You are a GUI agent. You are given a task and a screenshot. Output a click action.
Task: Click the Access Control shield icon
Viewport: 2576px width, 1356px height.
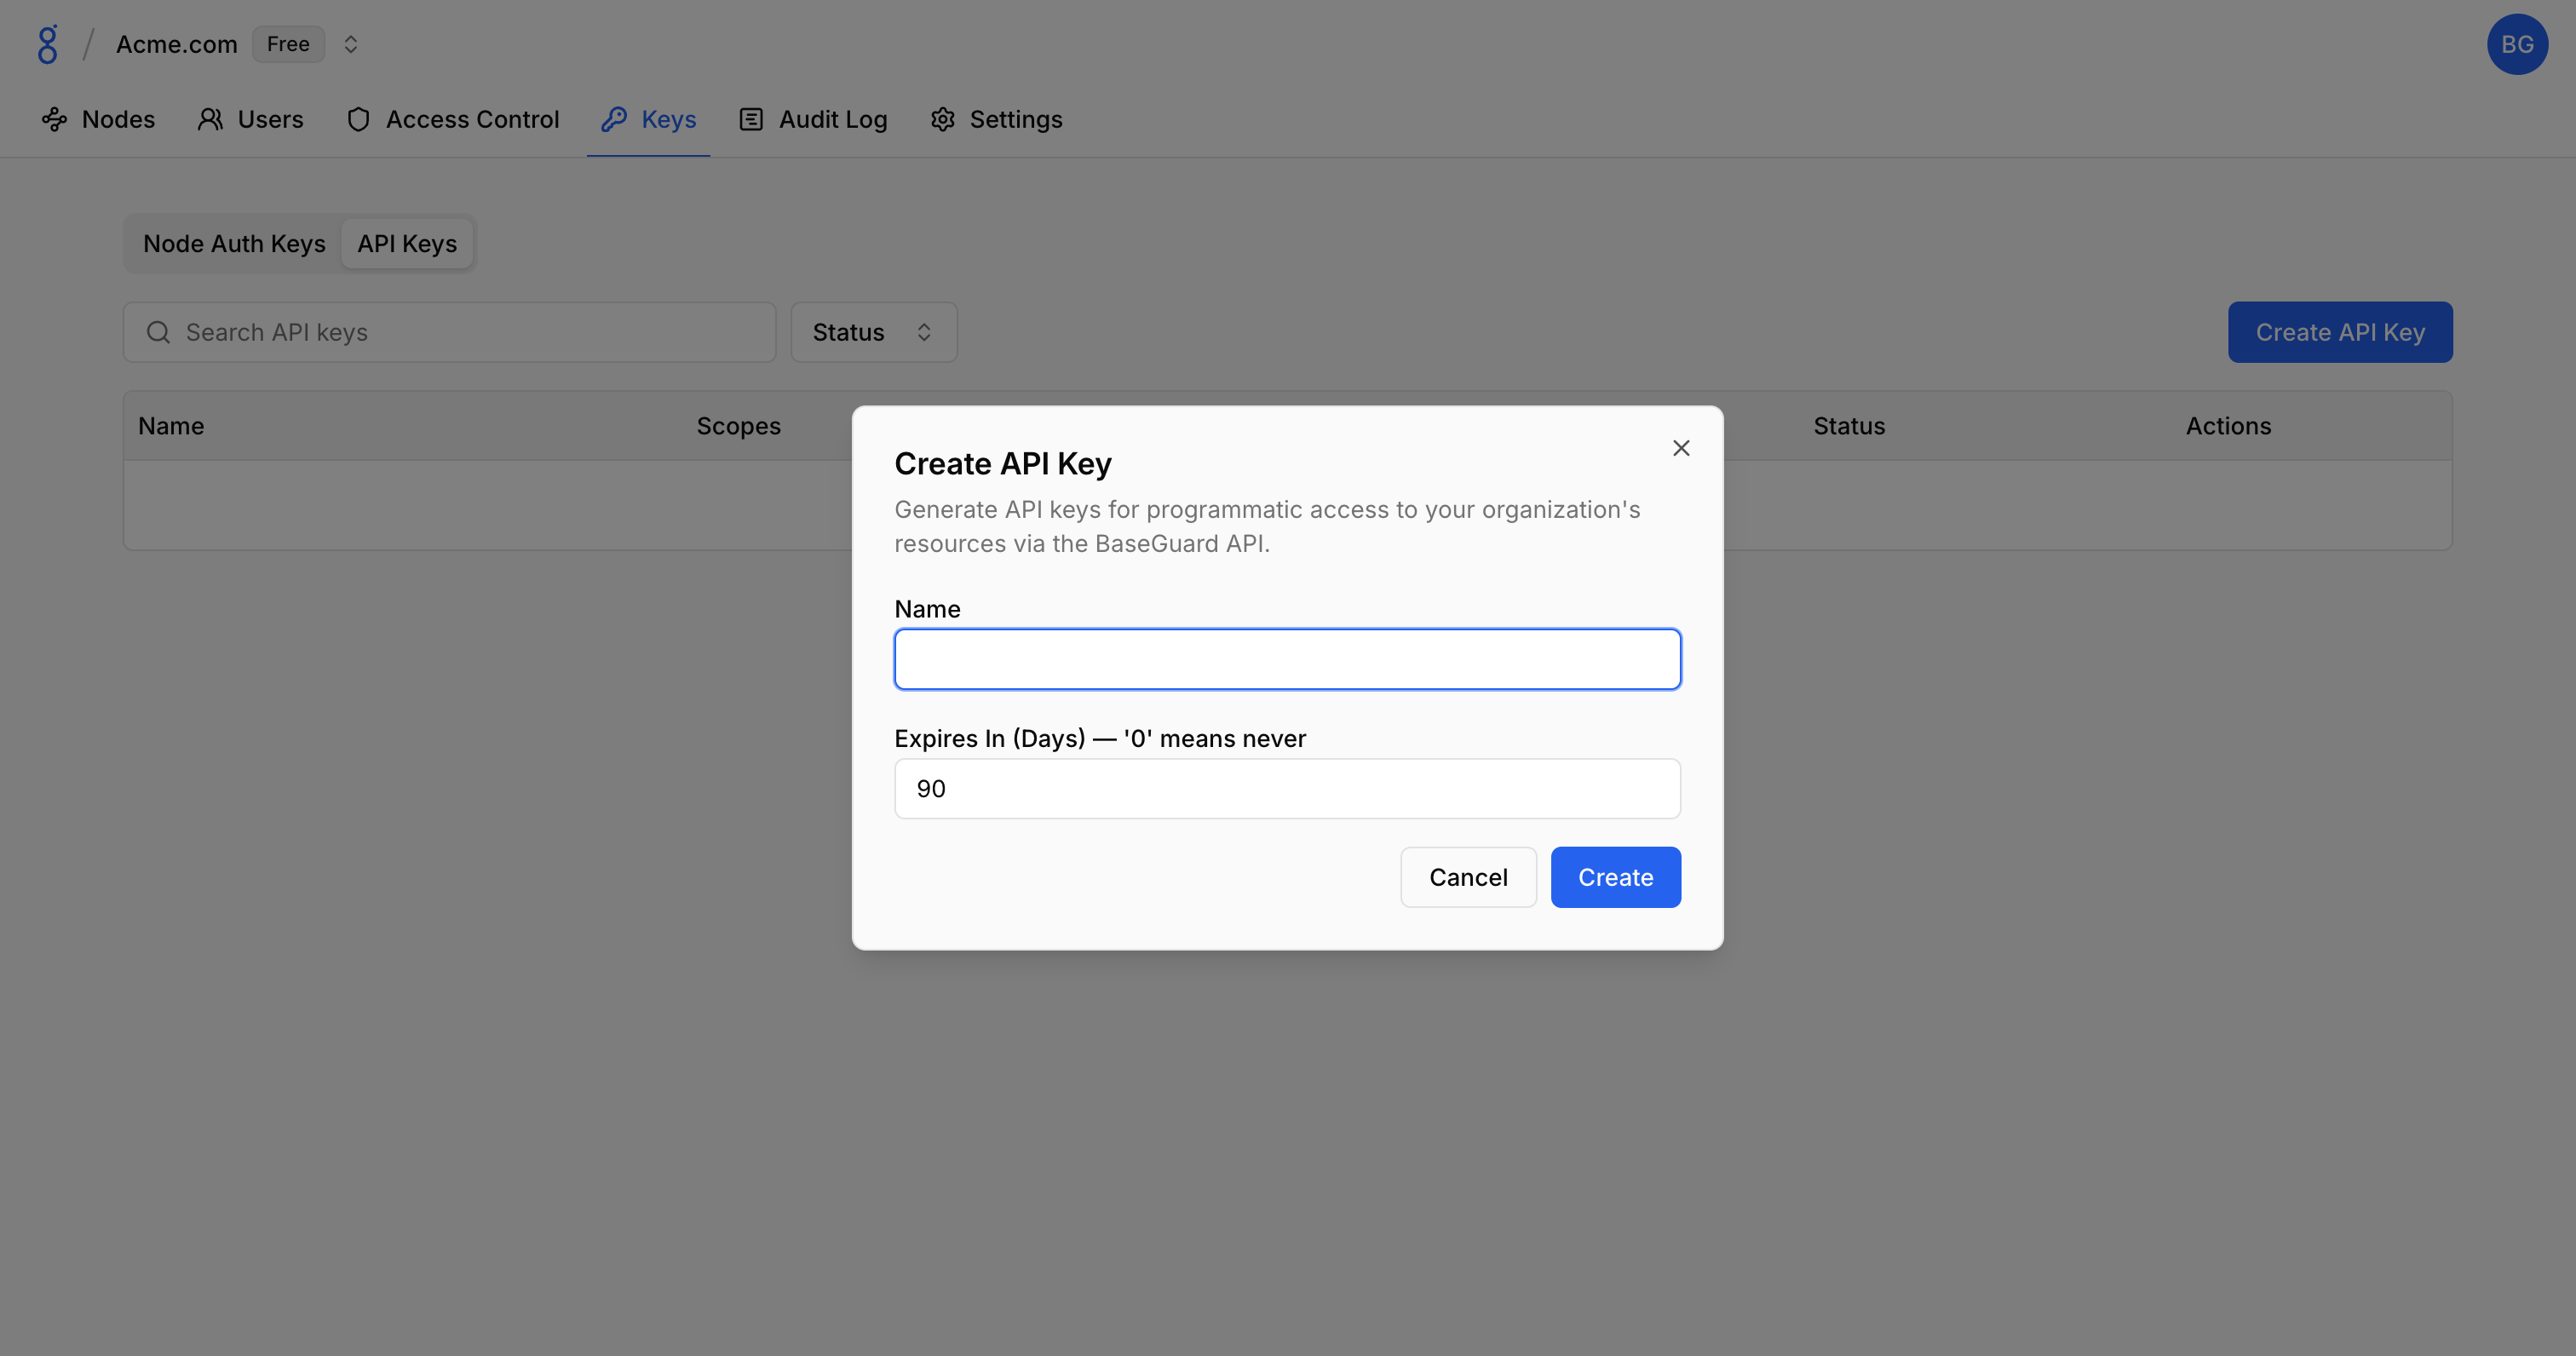click(358, 120)
